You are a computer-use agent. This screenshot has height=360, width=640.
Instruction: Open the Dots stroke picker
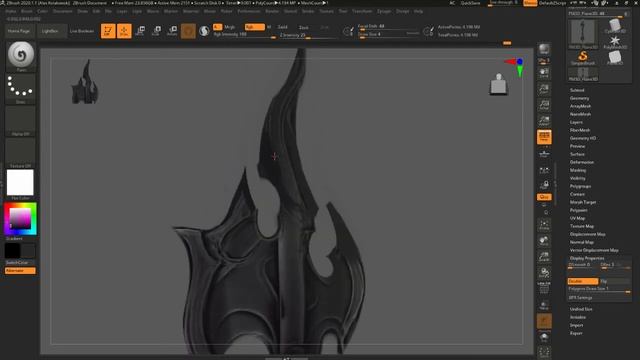20,87
